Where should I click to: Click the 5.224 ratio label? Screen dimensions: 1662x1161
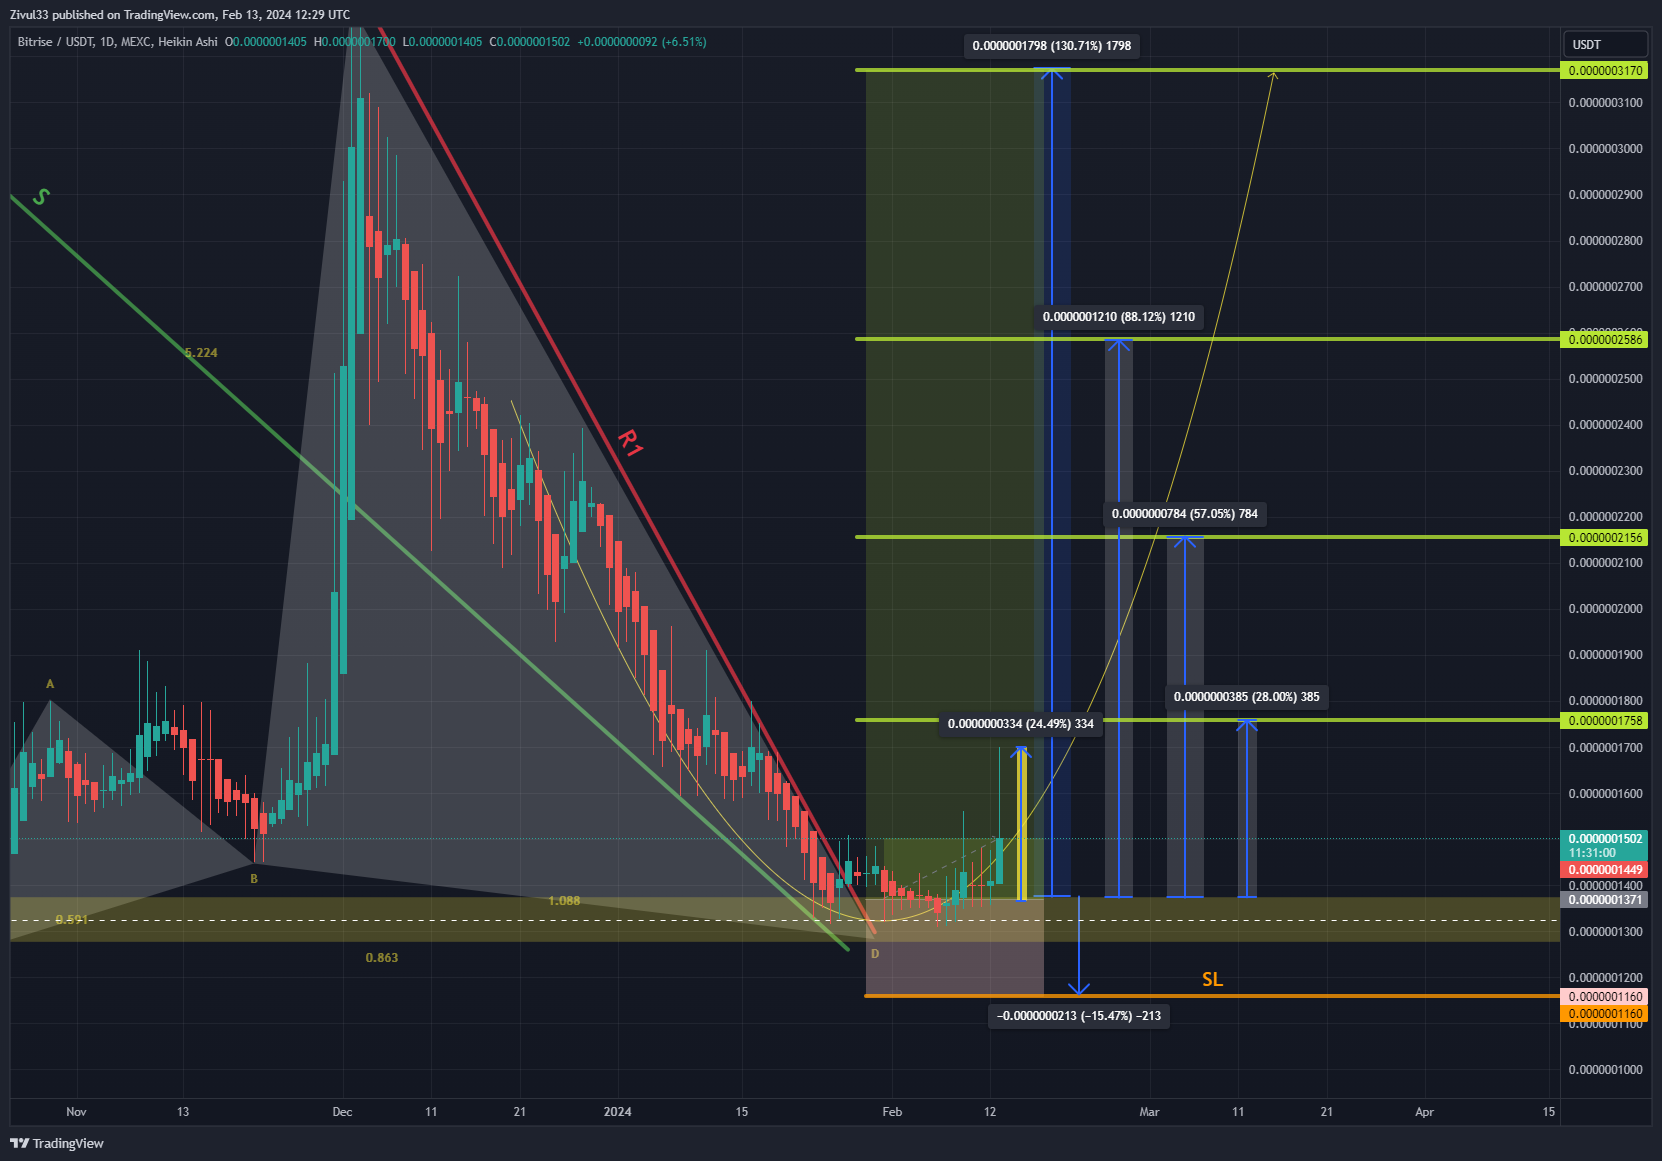point(201,353)
